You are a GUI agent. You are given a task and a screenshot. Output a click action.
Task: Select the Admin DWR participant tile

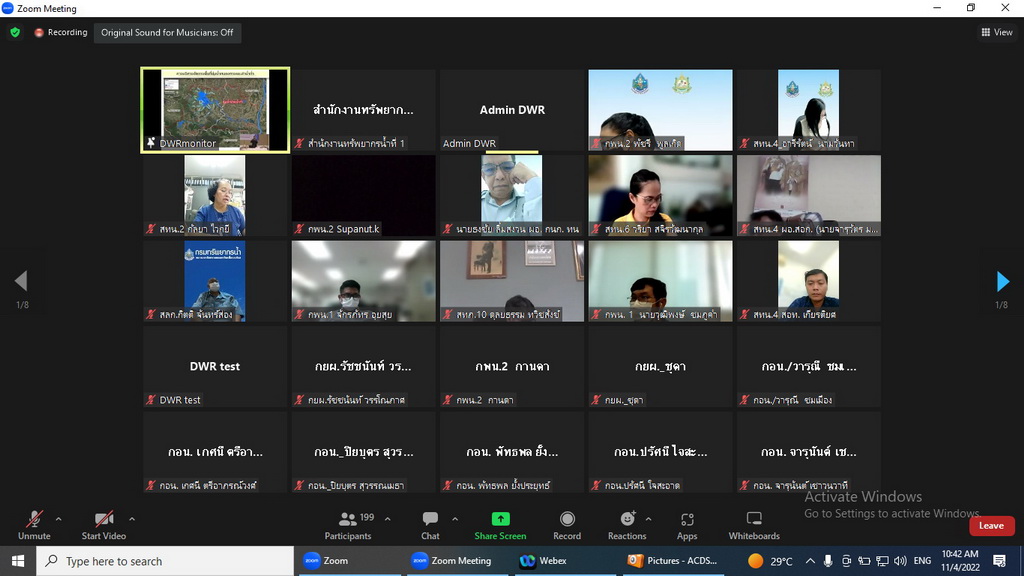pos(512,110)
